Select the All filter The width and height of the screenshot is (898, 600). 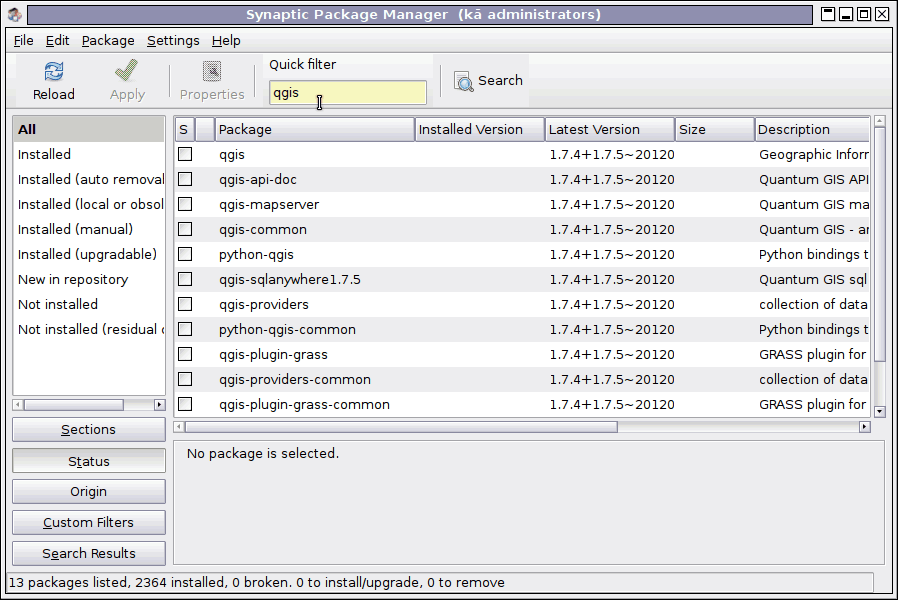coord(89,129)
